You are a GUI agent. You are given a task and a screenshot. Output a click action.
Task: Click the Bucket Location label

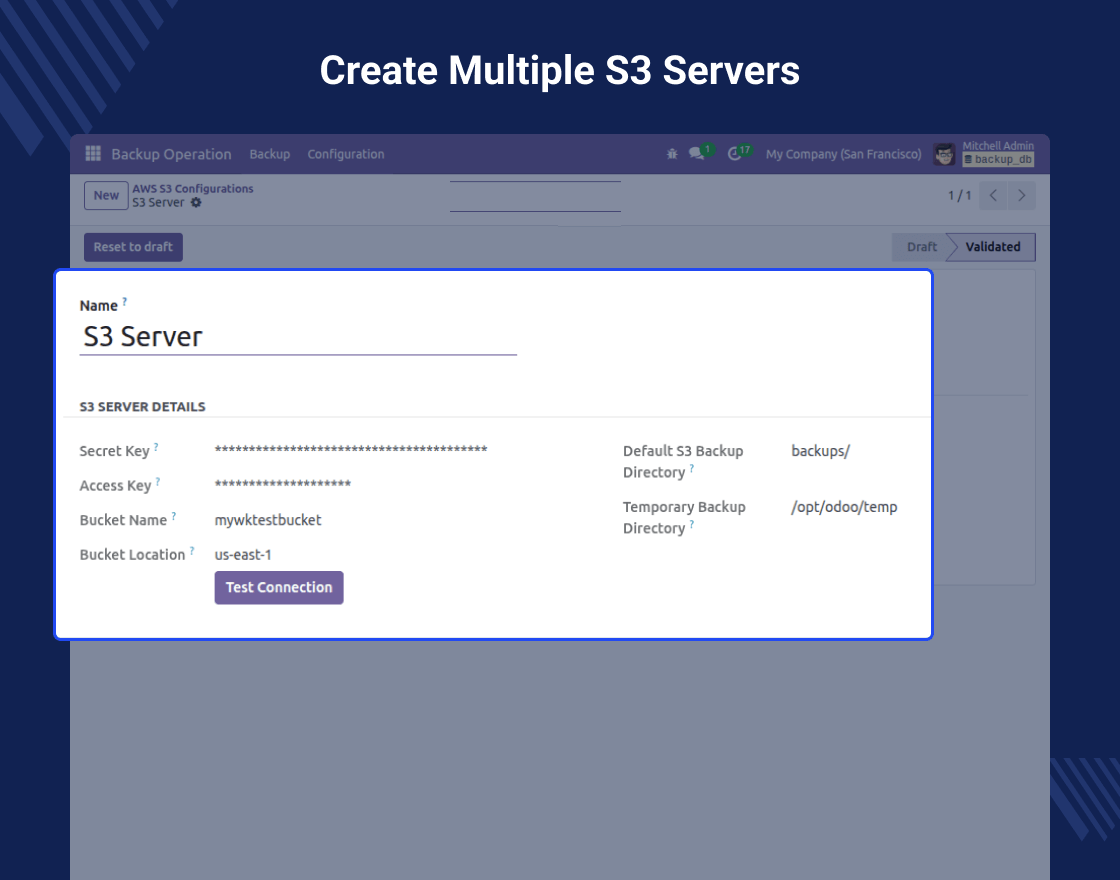click(x=132, y=555)
